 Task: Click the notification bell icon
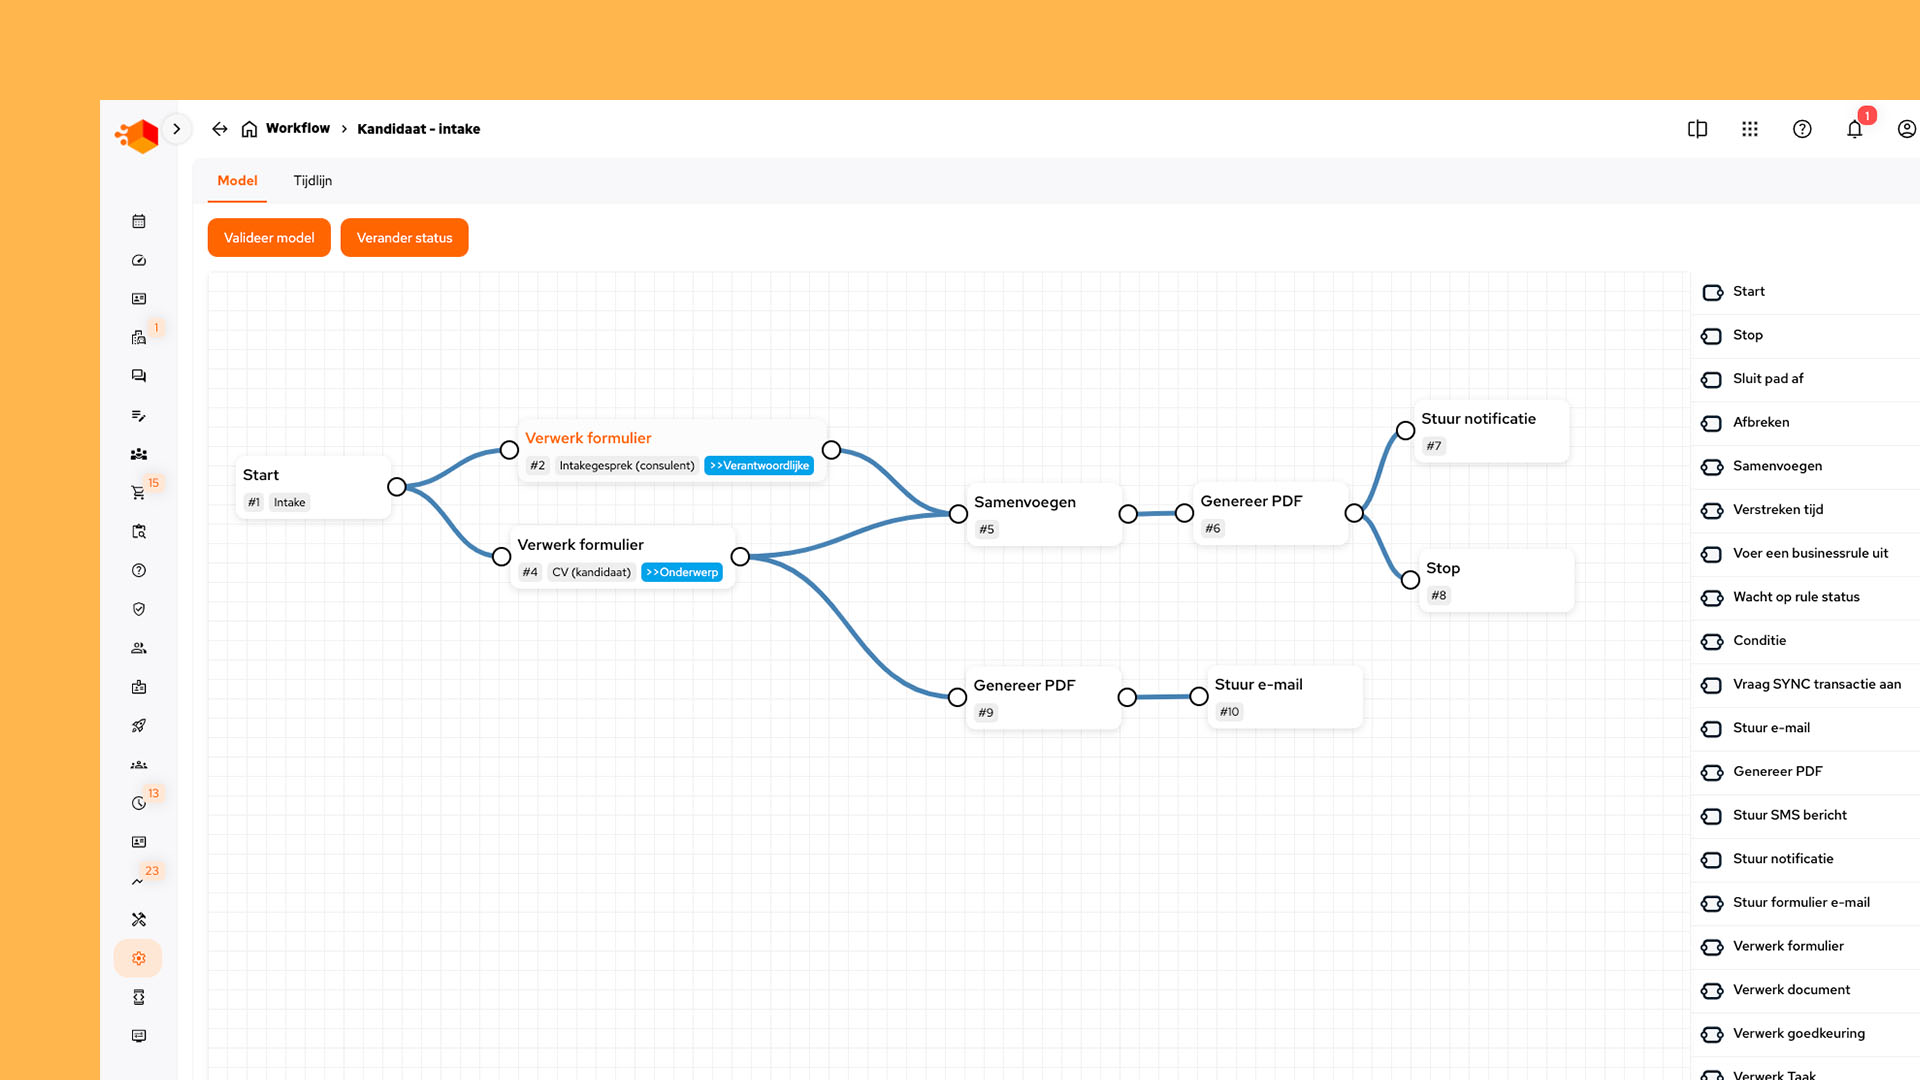(1854, 129)
